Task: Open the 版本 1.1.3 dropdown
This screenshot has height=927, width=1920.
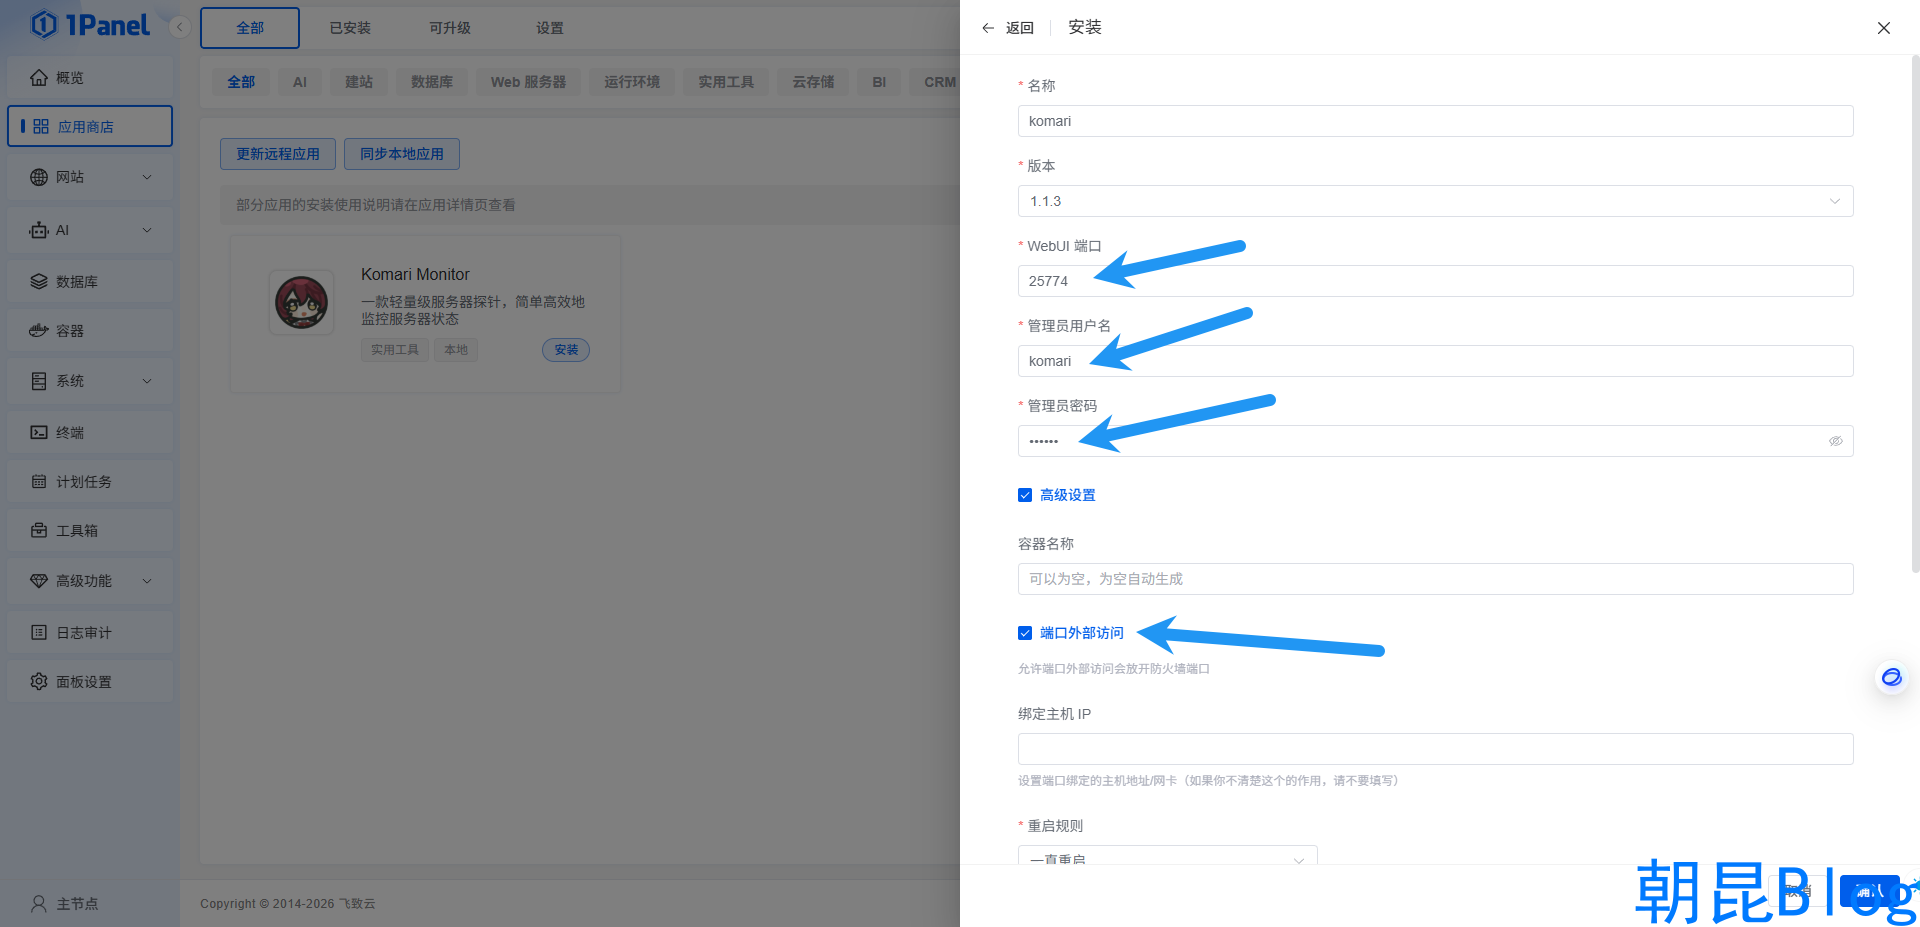Action: pos(1435,201)
